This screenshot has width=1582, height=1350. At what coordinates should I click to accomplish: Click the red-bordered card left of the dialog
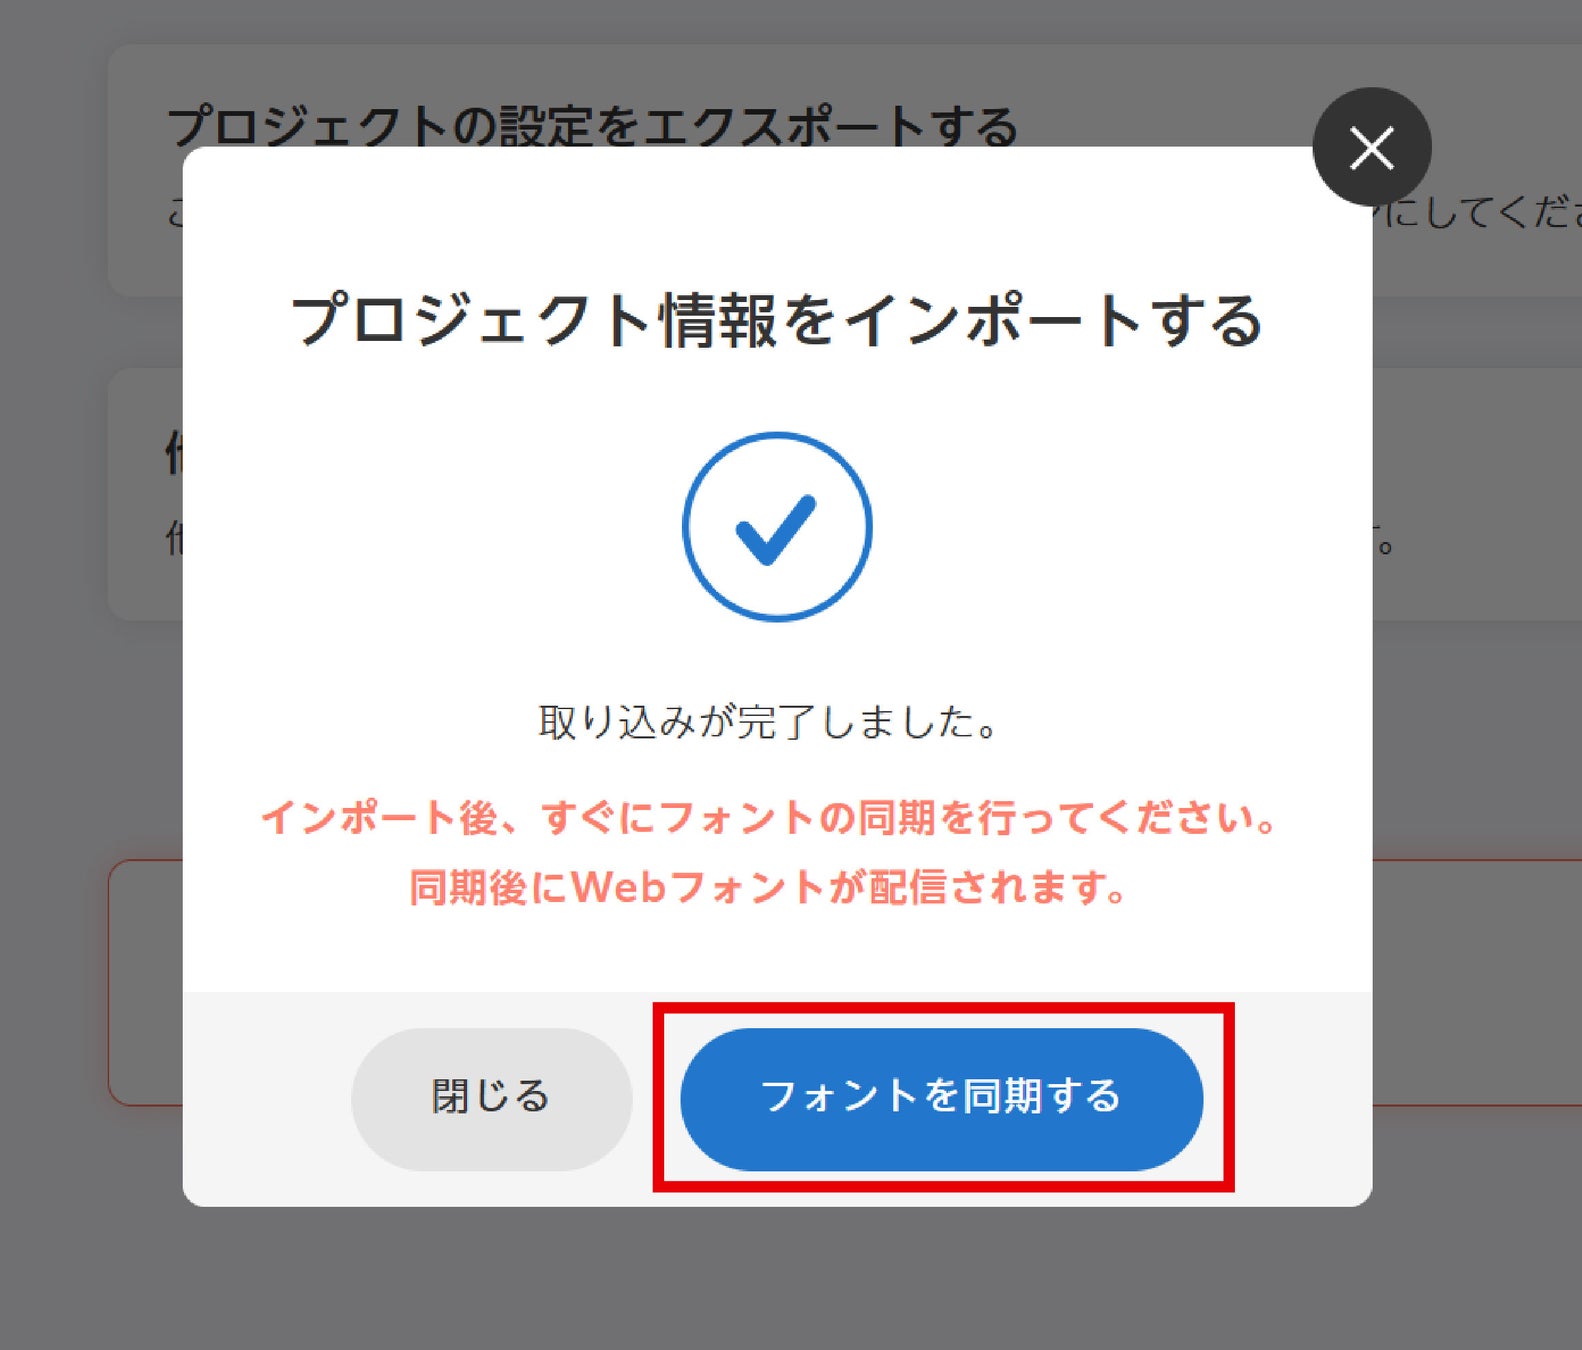coord(145,982)
